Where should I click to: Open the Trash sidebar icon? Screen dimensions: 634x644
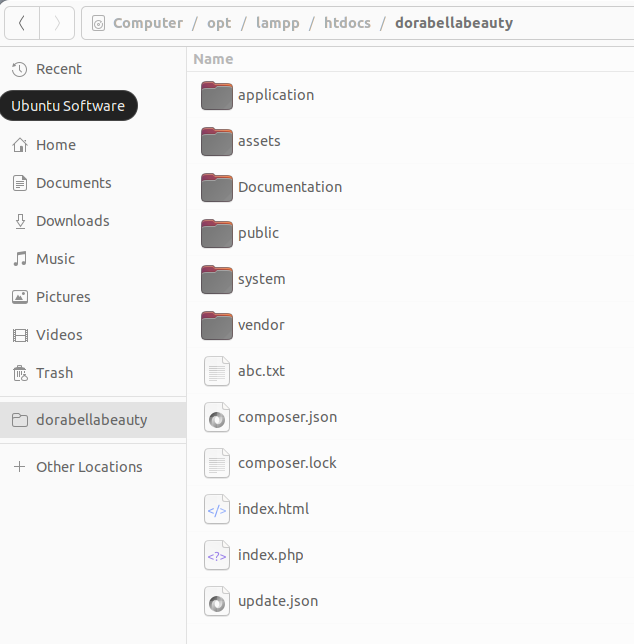point(19,373)
